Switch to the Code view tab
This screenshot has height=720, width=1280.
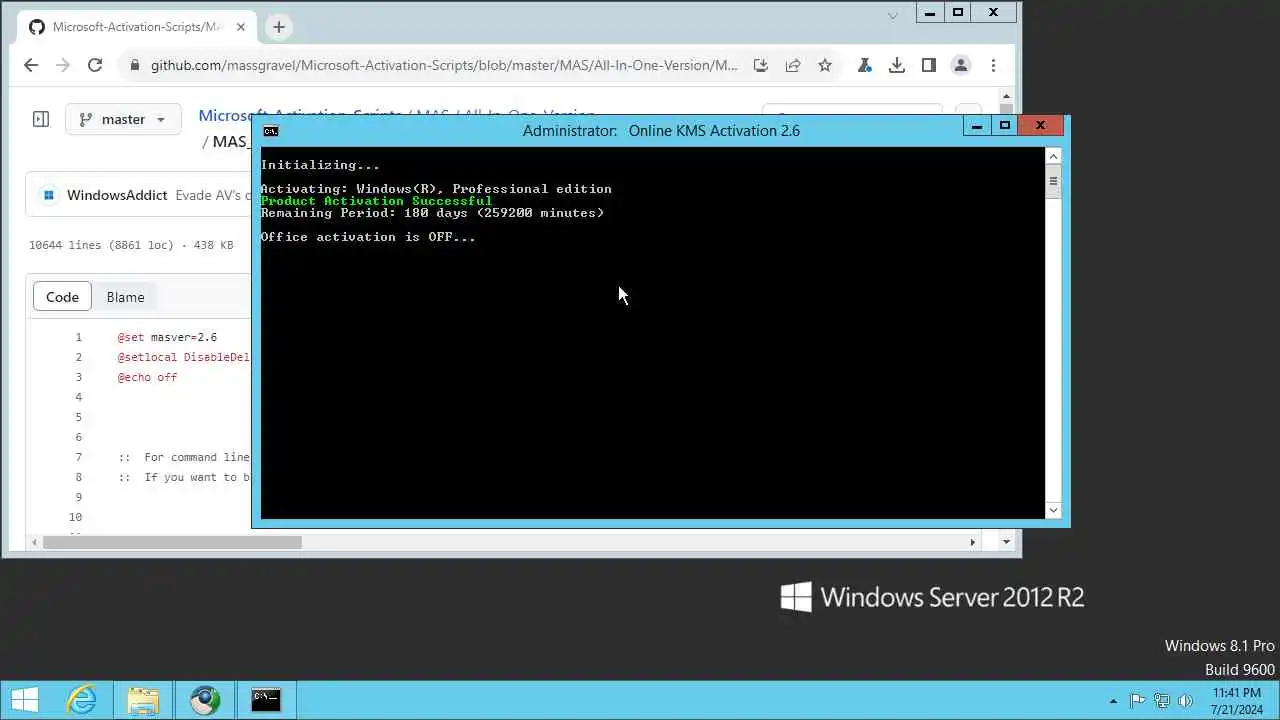[x=62, y=297]
